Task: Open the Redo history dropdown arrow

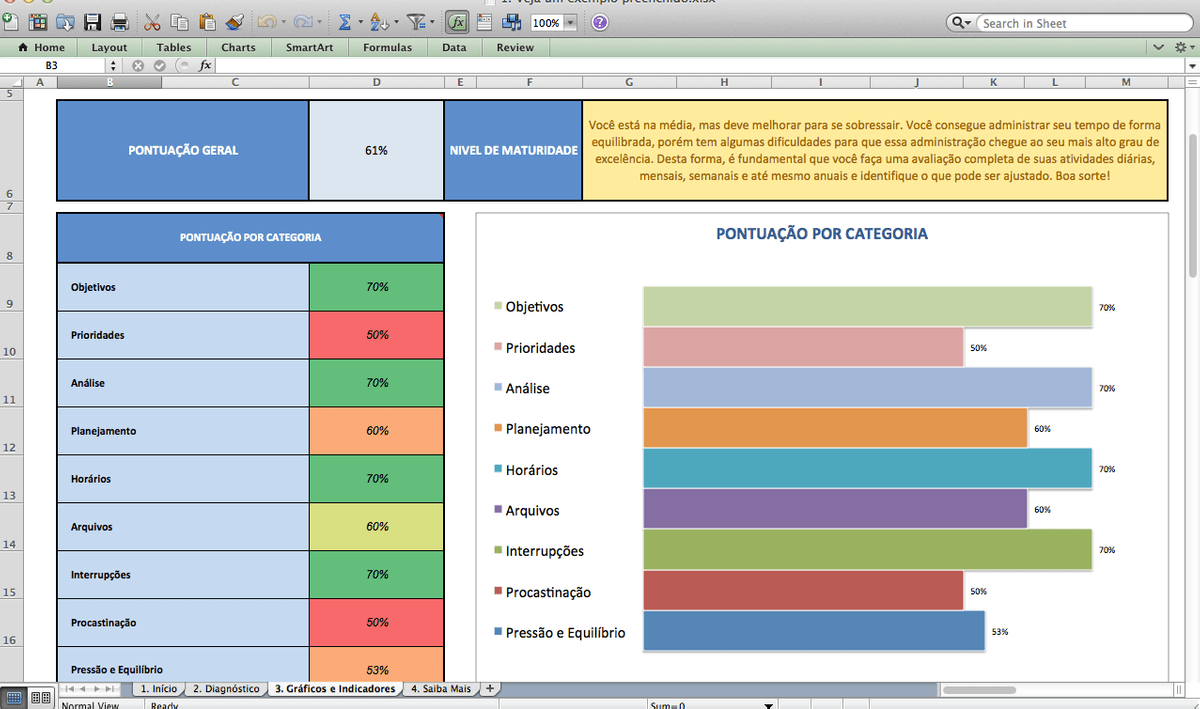Action: (x=320, y=22)
